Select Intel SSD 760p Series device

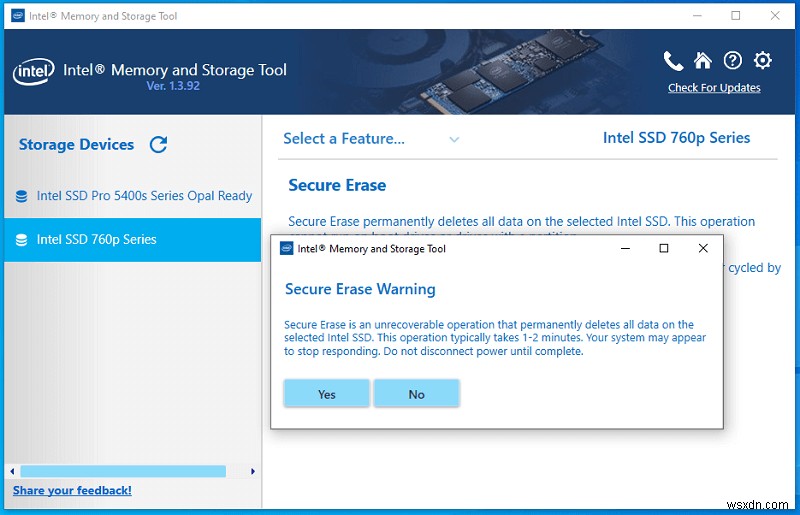point(96,240)
